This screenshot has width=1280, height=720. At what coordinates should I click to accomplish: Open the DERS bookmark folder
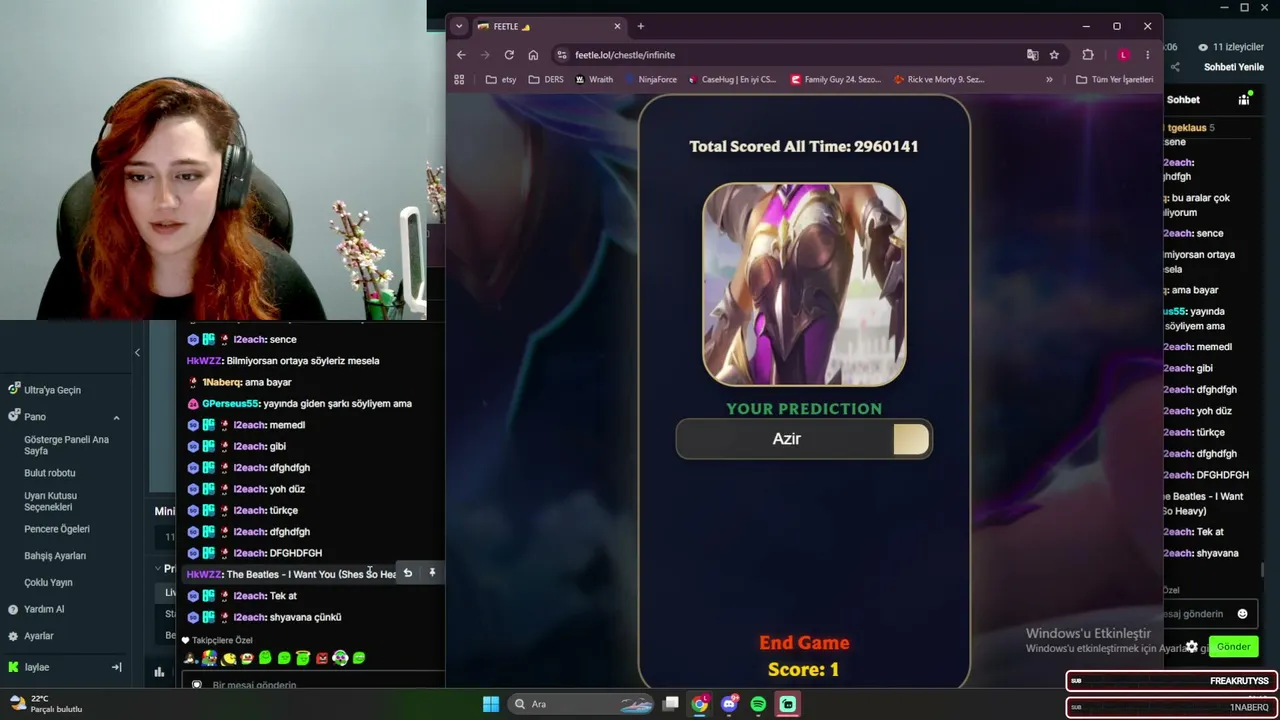click(546, 79)
